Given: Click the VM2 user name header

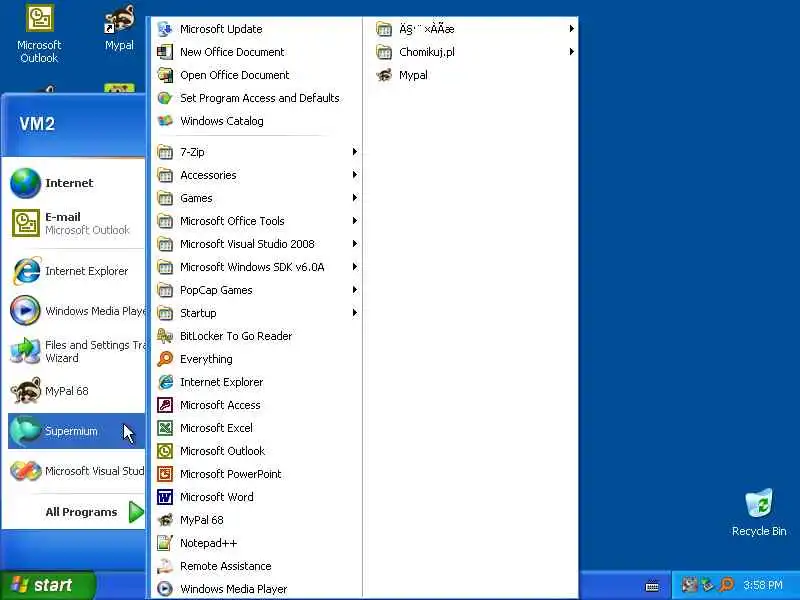Looking at the screenshot, I should (x=37, y=123).
